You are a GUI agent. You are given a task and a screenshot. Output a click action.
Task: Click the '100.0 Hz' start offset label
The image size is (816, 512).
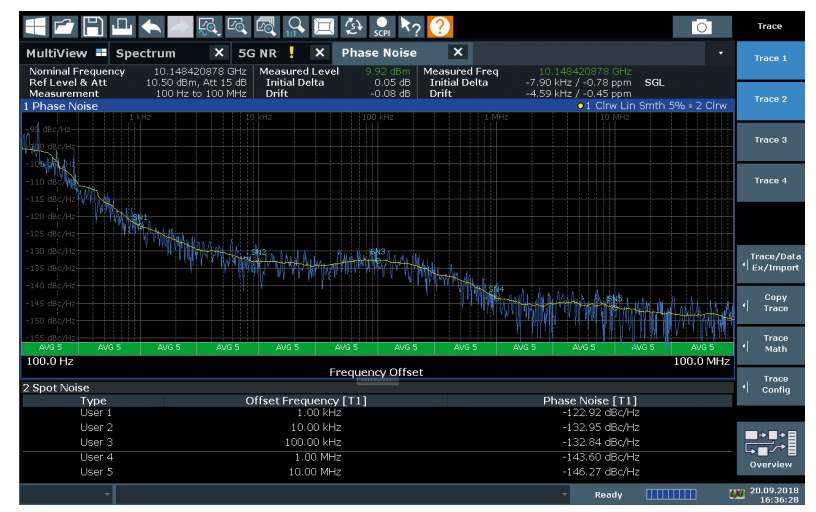50,361
